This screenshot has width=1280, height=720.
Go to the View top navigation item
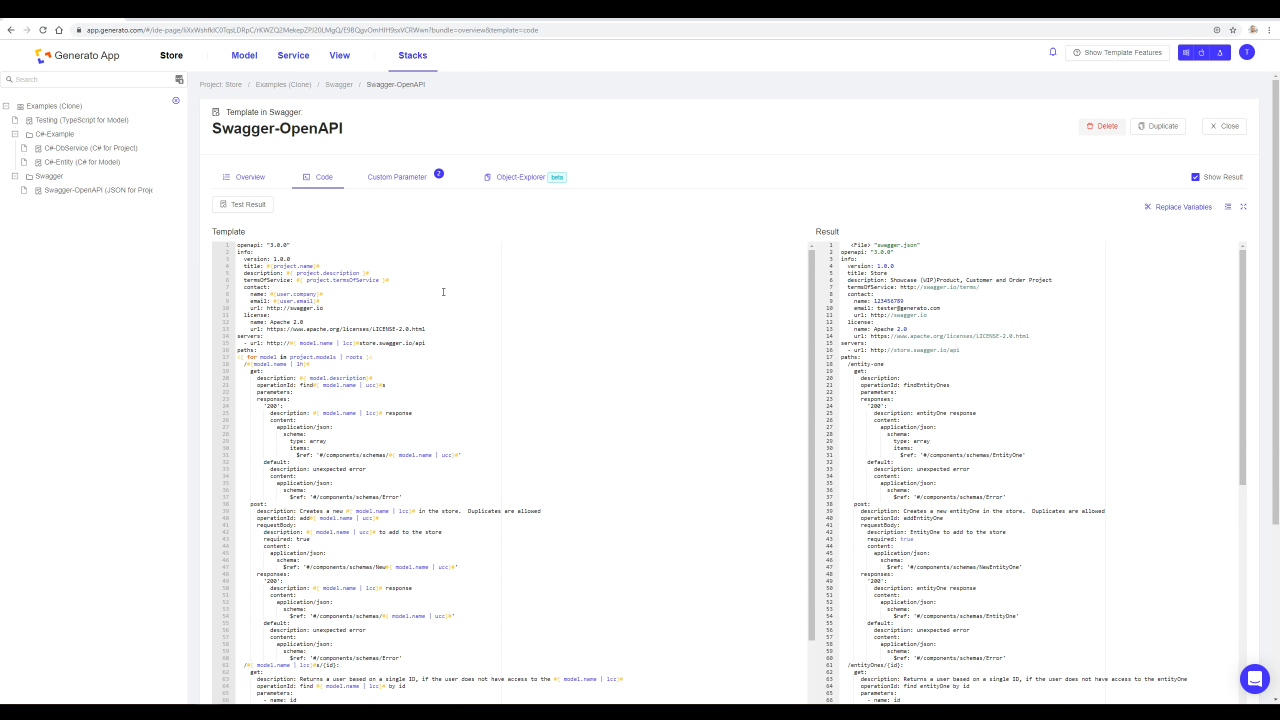(340, 56)
